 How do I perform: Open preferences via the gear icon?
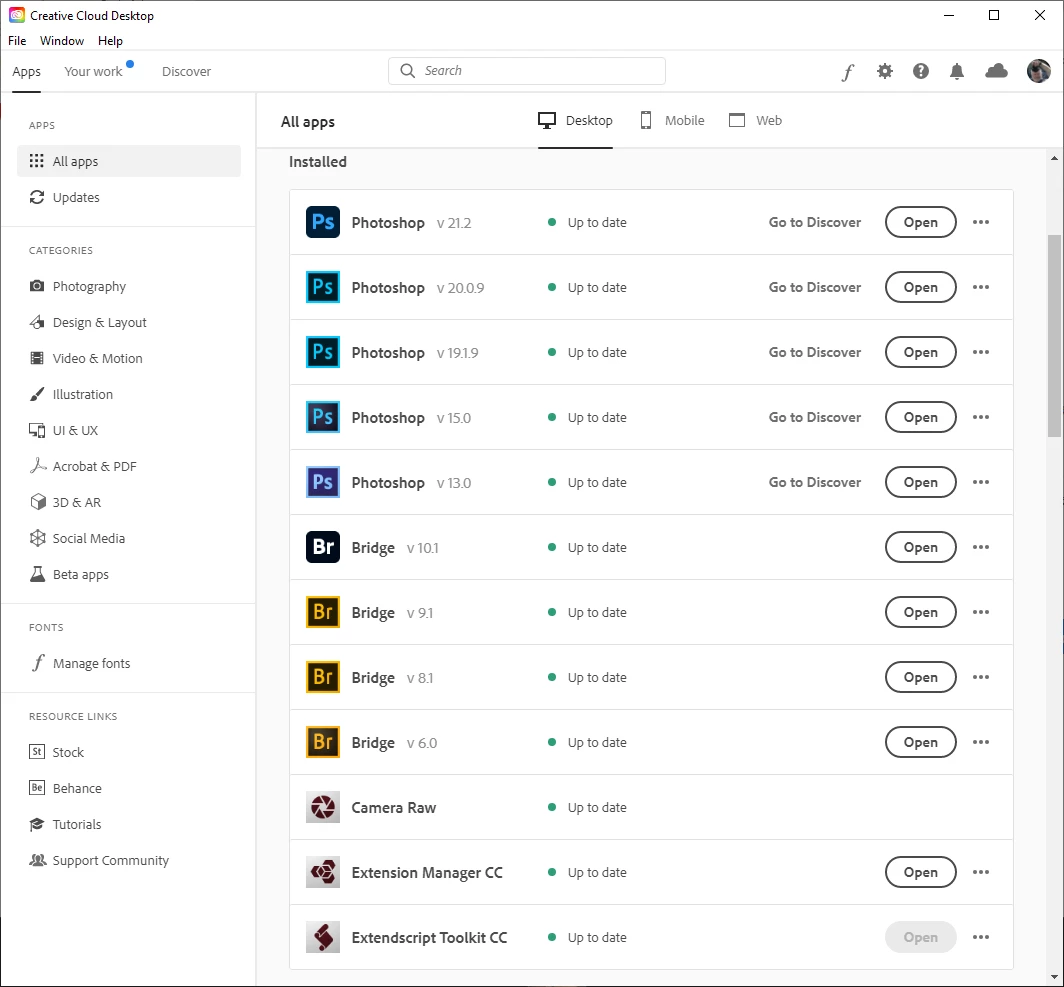[x=884, y=71]
